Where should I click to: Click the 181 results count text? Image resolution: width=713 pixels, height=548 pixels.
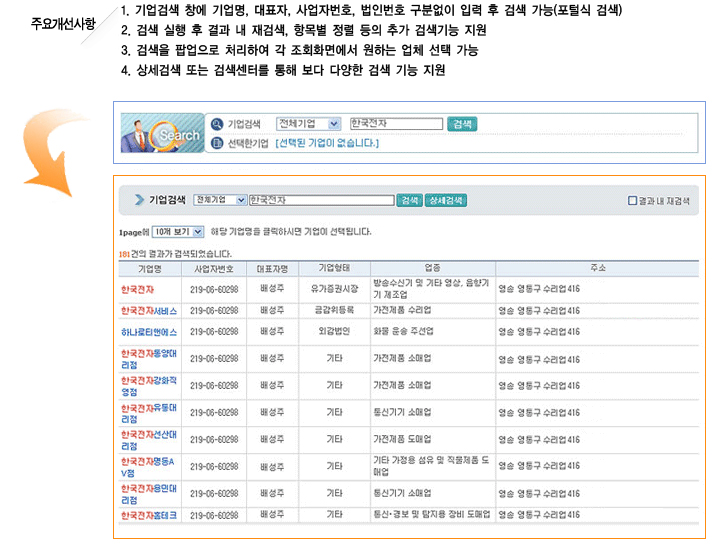124,254
